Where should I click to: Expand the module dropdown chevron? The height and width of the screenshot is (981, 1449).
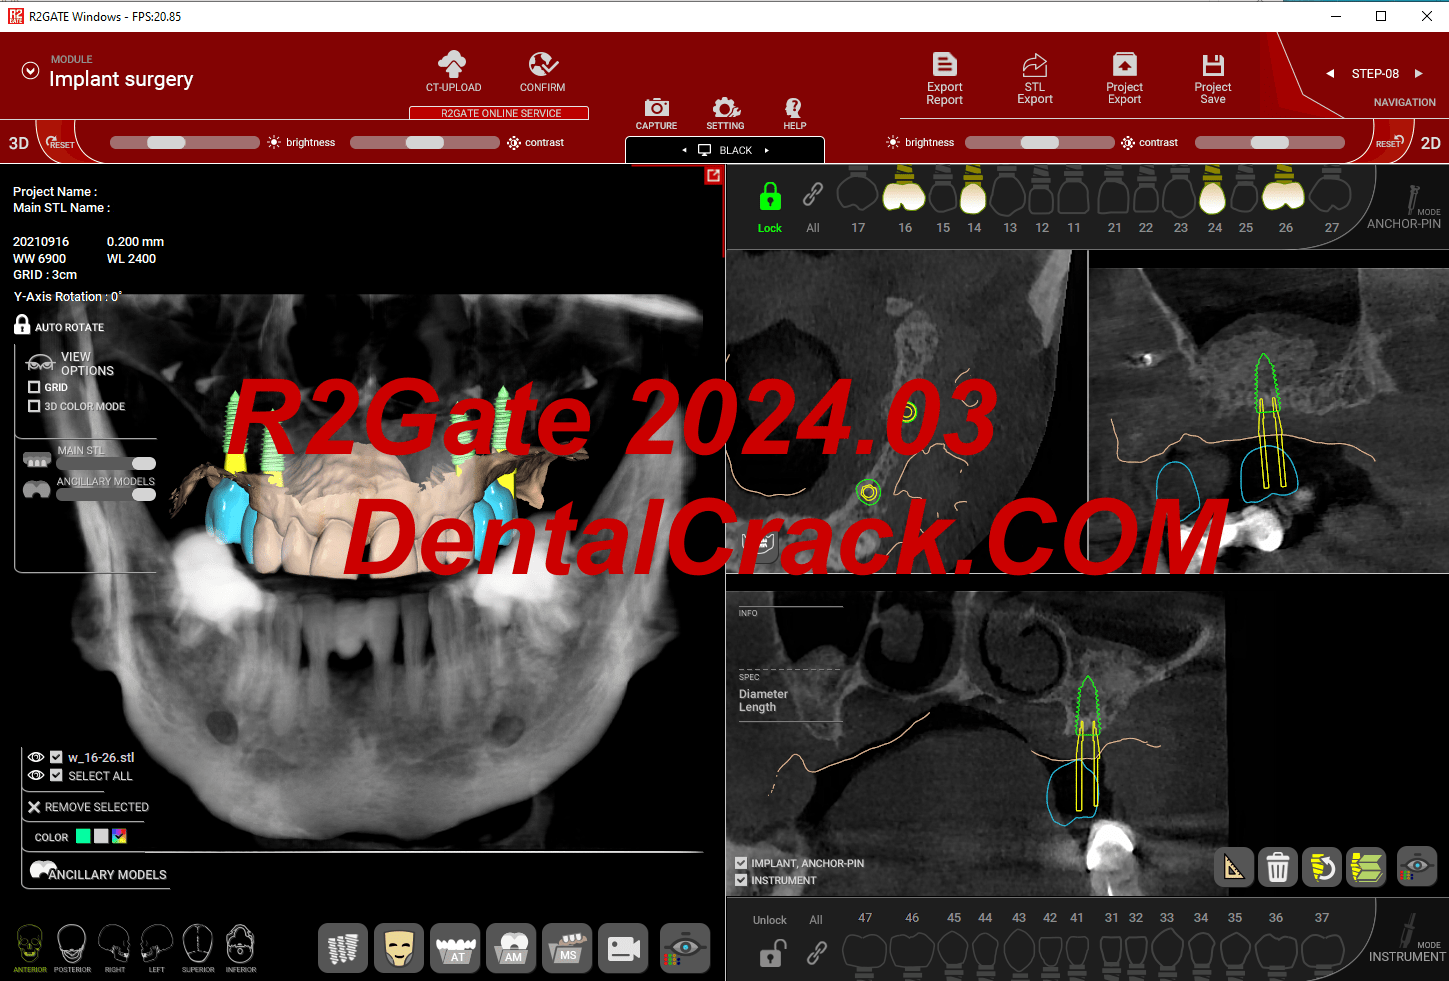click(x=31, y=71)
